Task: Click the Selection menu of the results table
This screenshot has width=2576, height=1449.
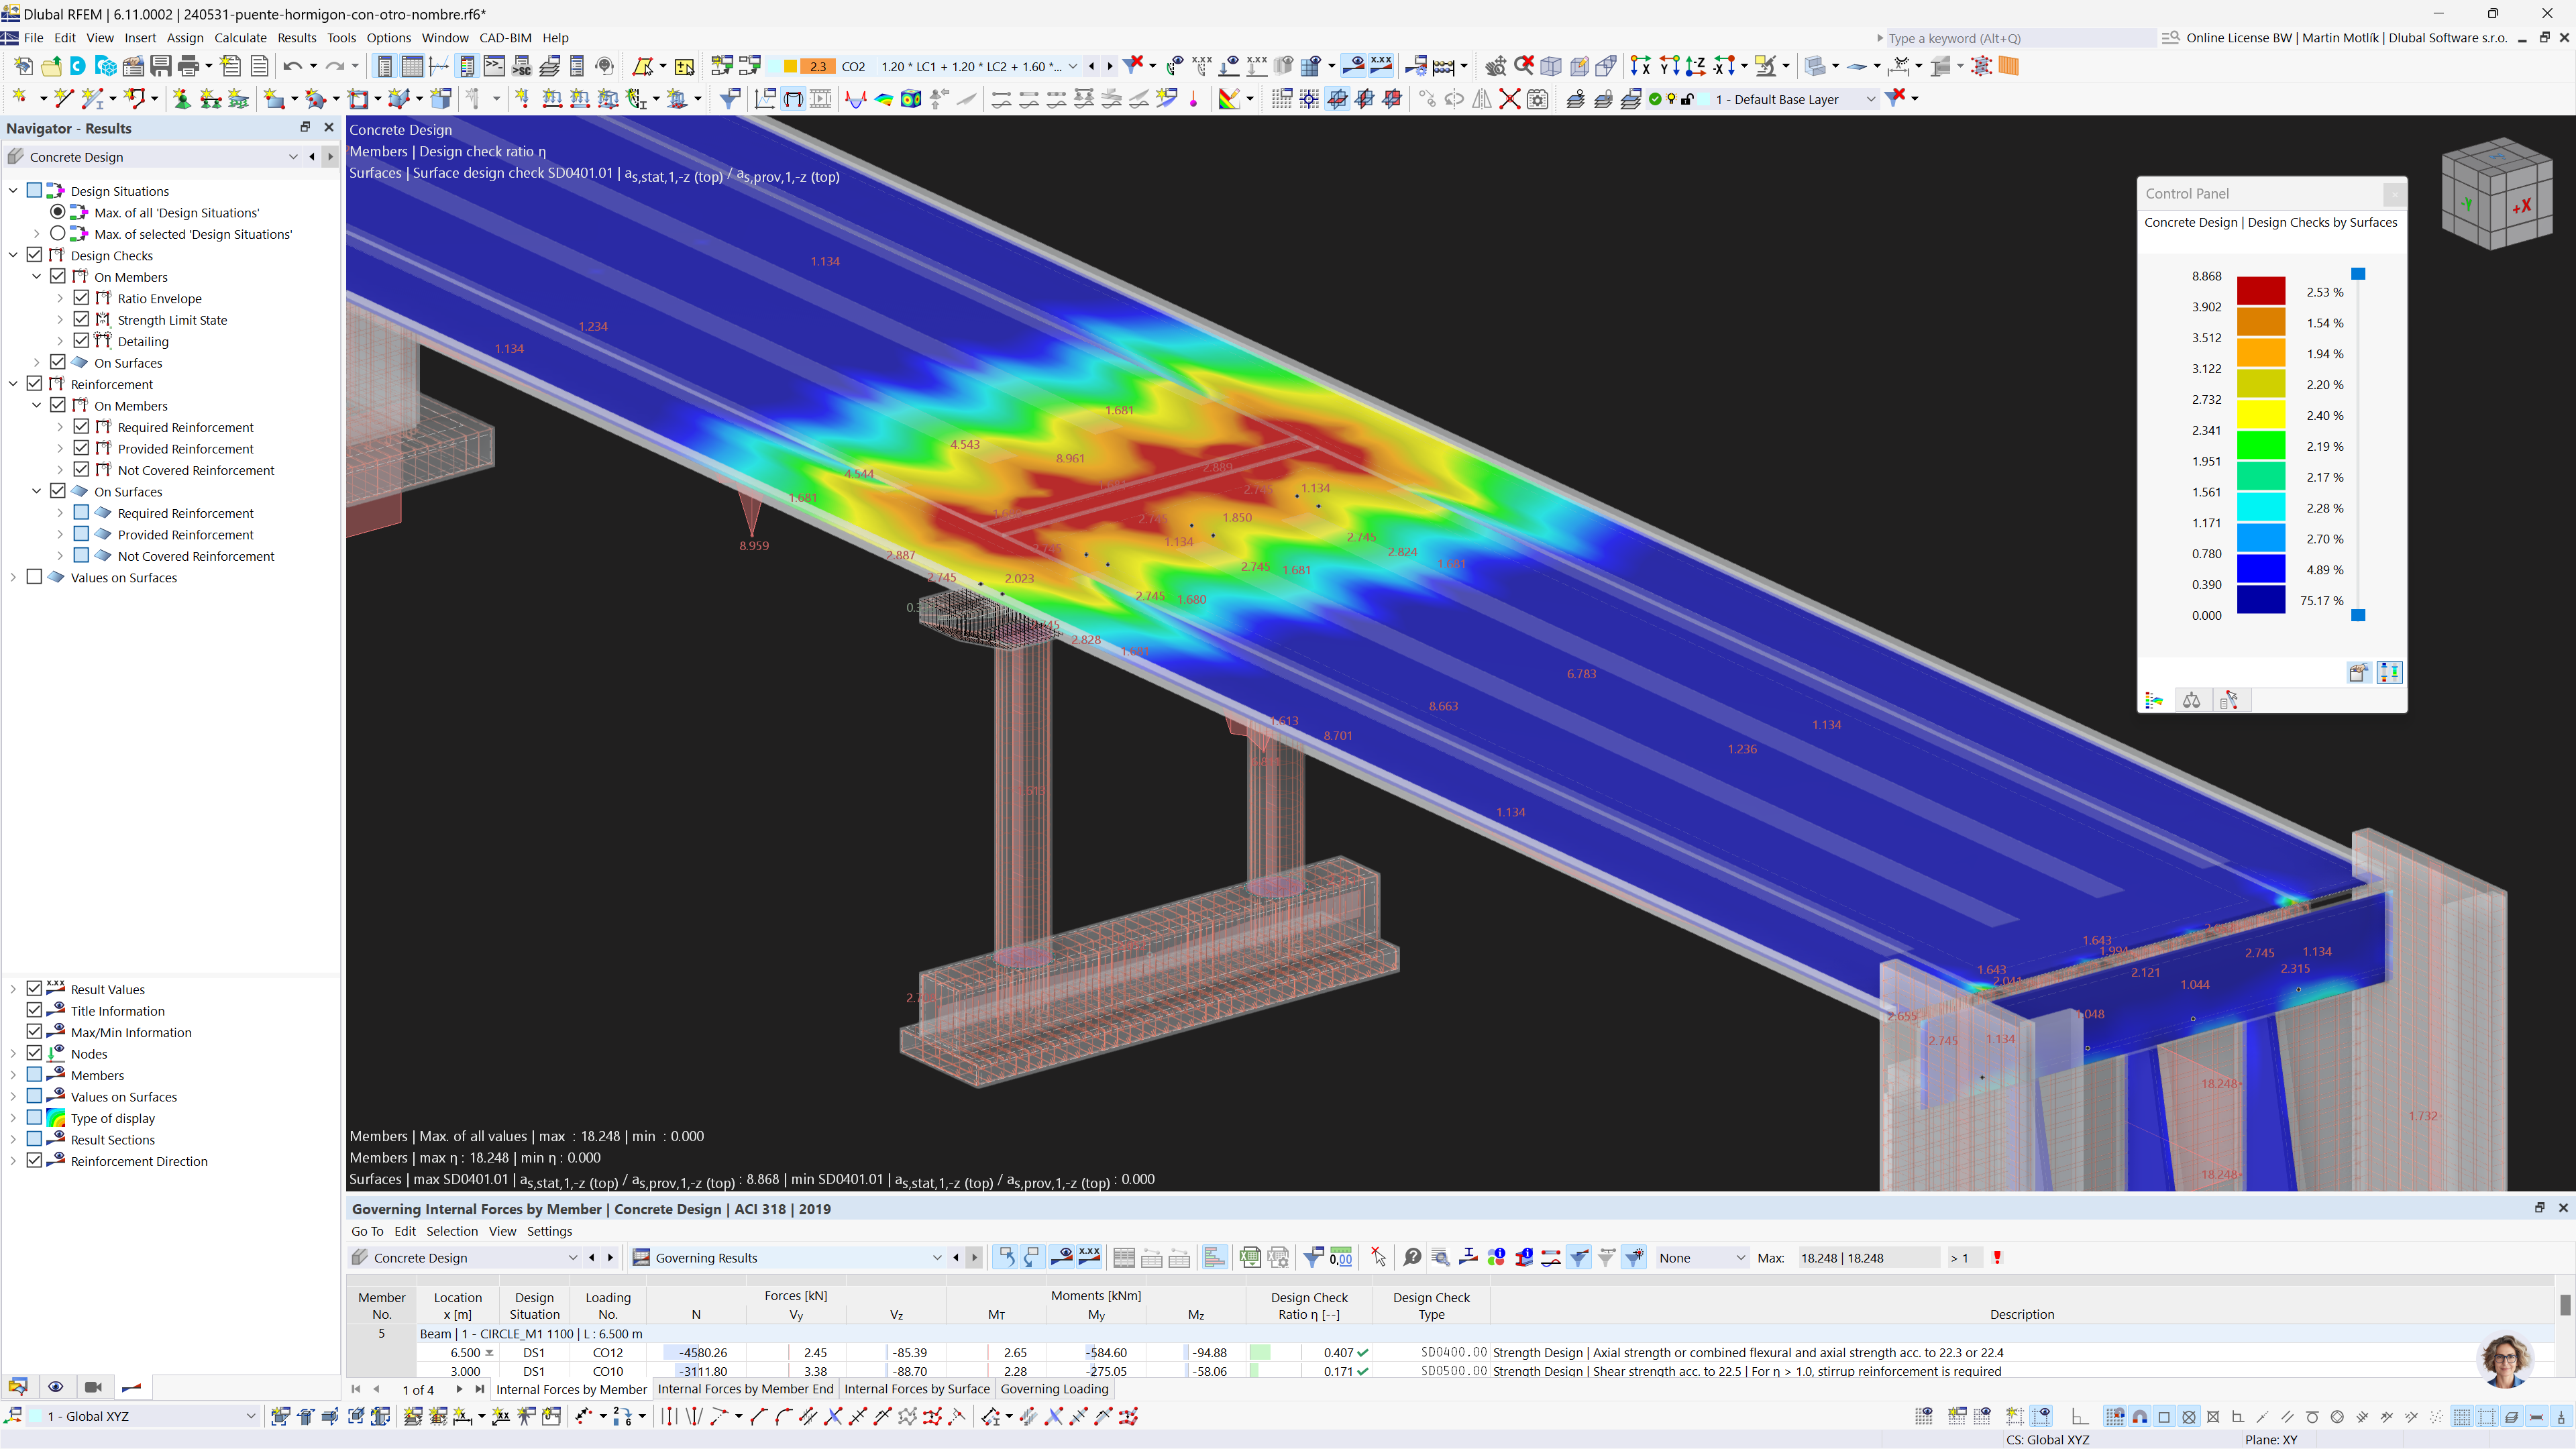Action: point(452,1231)
